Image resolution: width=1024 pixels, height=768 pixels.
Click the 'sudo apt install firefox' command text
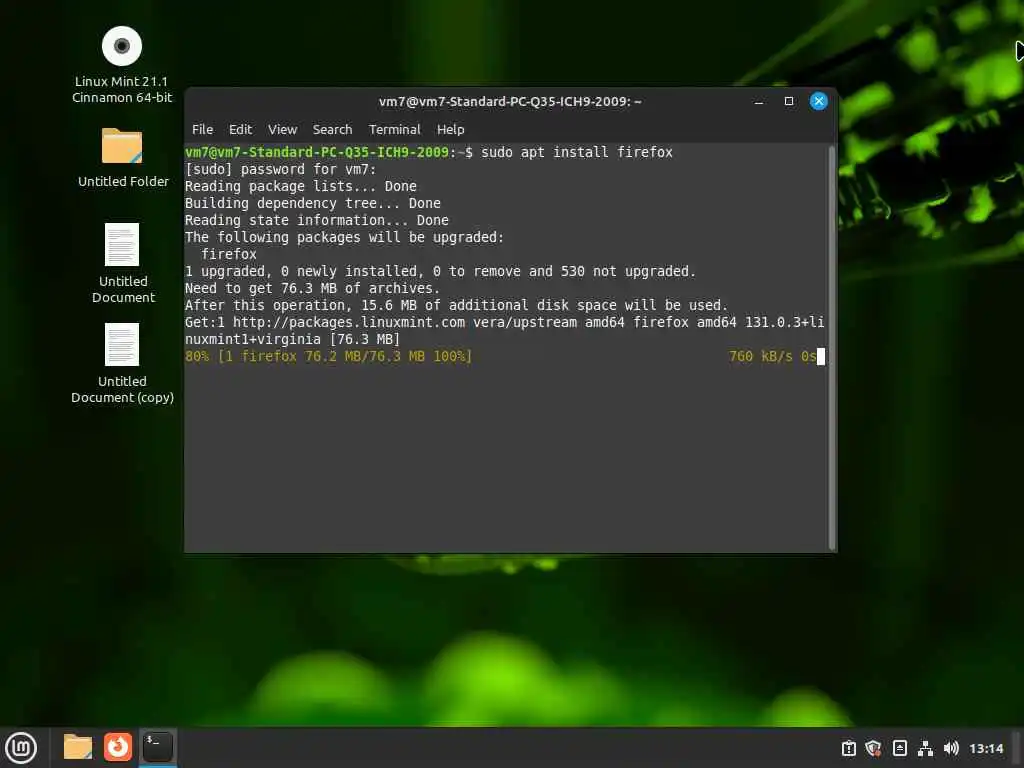(x=577, y=152)
